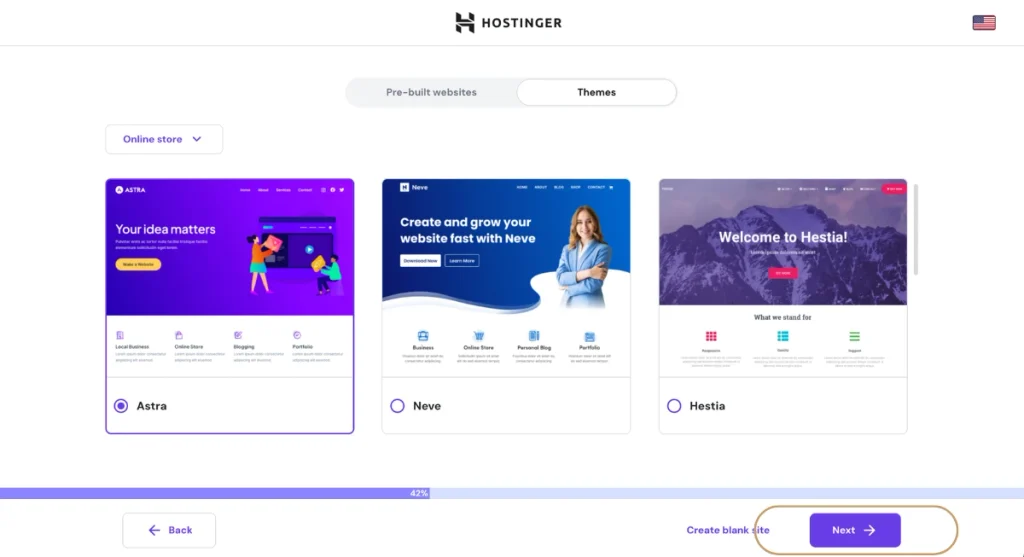
Task: Click Download Now in Neve preview
Action: (x=420, y=261)
